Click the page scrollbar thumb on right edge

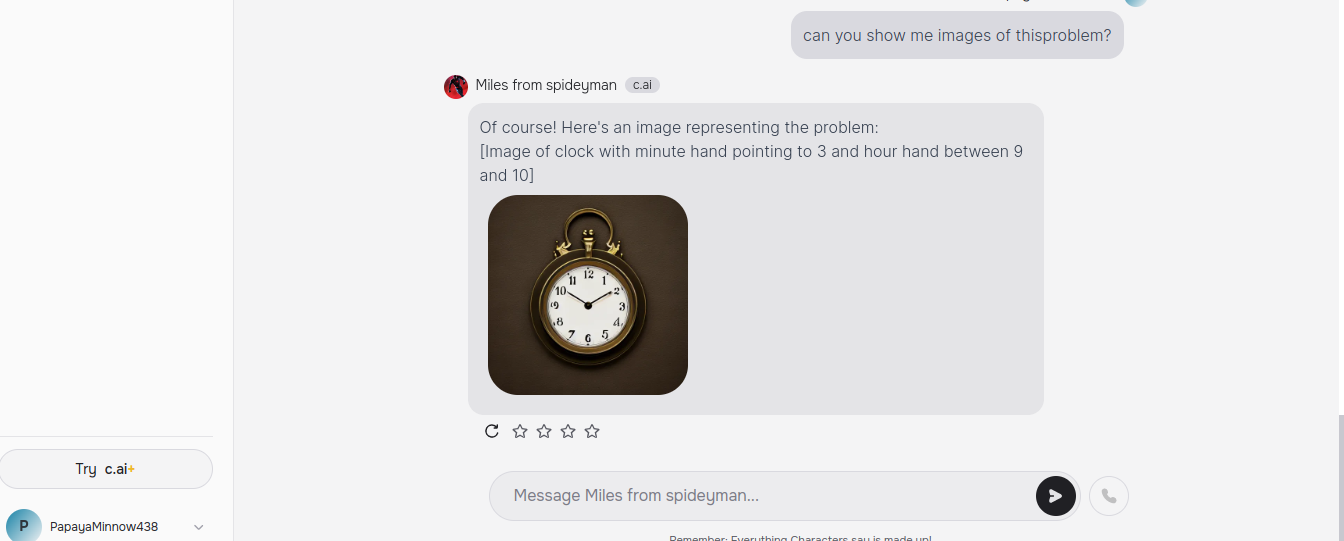pyautogui.click(x=1339, y=478)
